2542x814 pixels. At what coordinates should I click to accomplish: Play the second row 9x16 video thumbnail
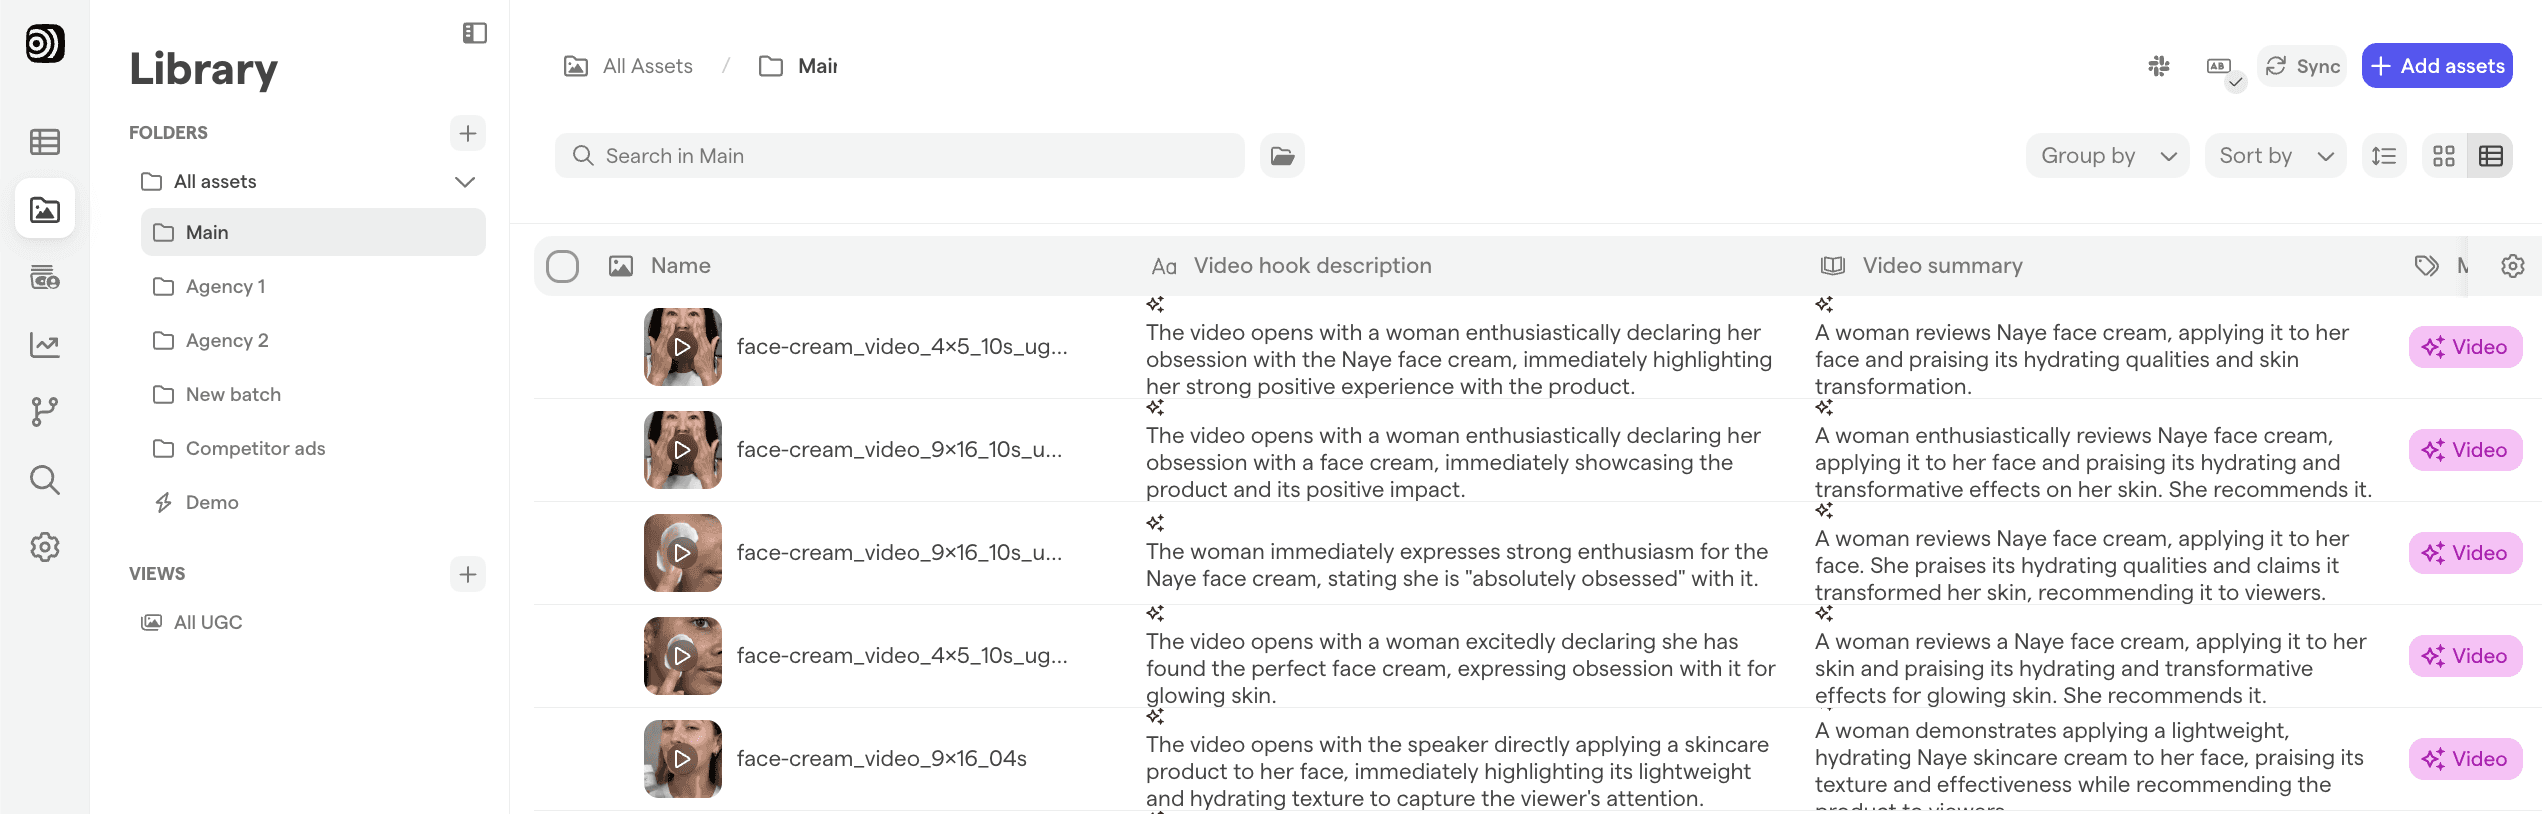(x=683, y=450)
